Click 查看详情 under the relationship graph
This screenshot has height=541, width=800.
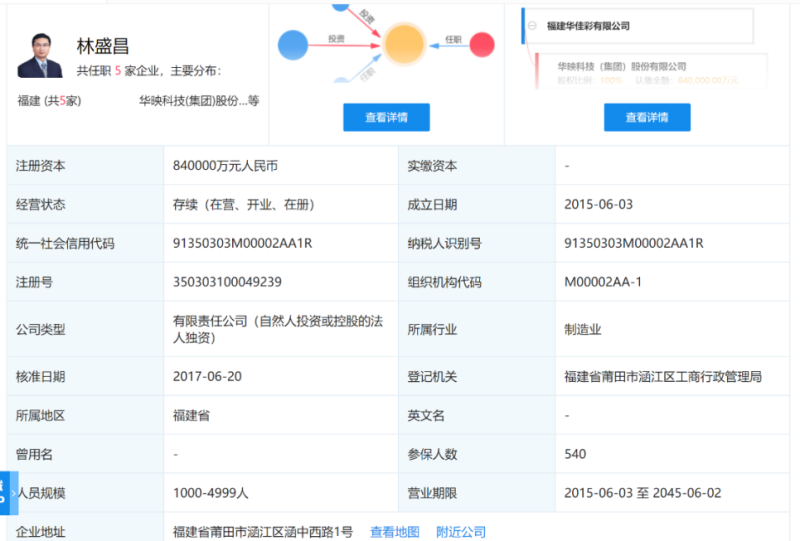coord(386,117)
